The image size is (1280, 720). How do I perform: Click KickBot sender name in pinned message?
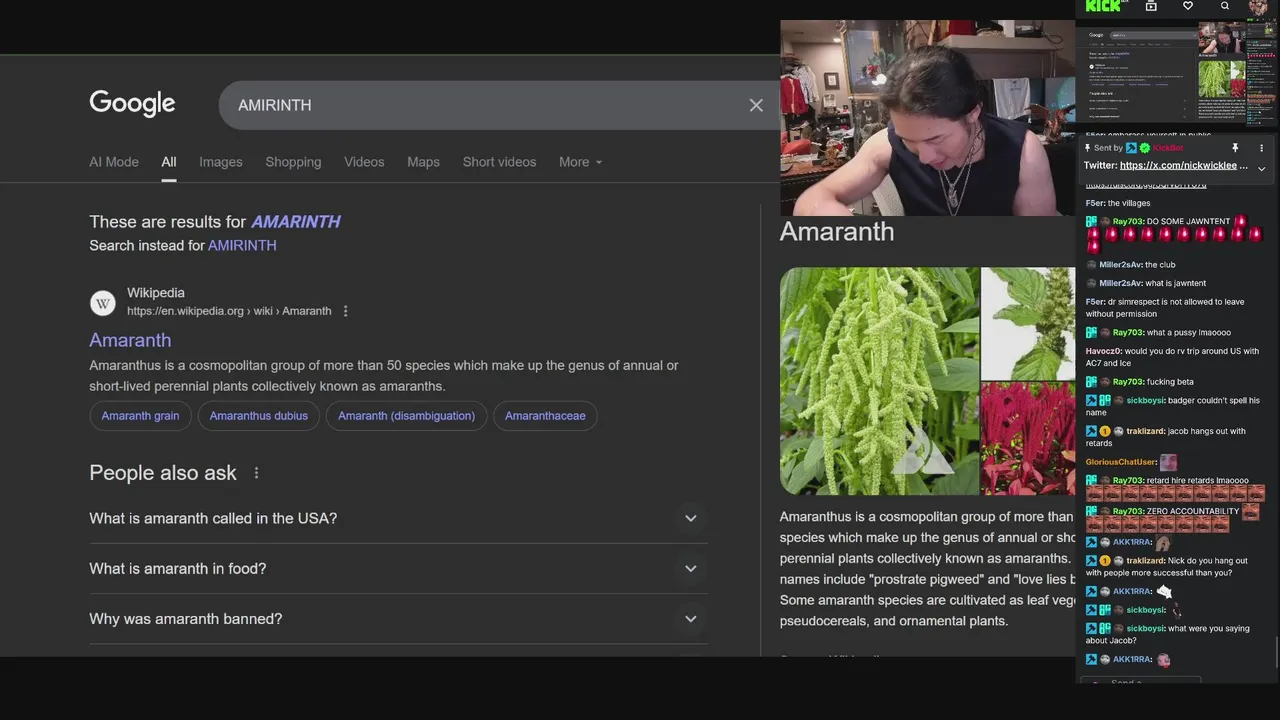1168,148
